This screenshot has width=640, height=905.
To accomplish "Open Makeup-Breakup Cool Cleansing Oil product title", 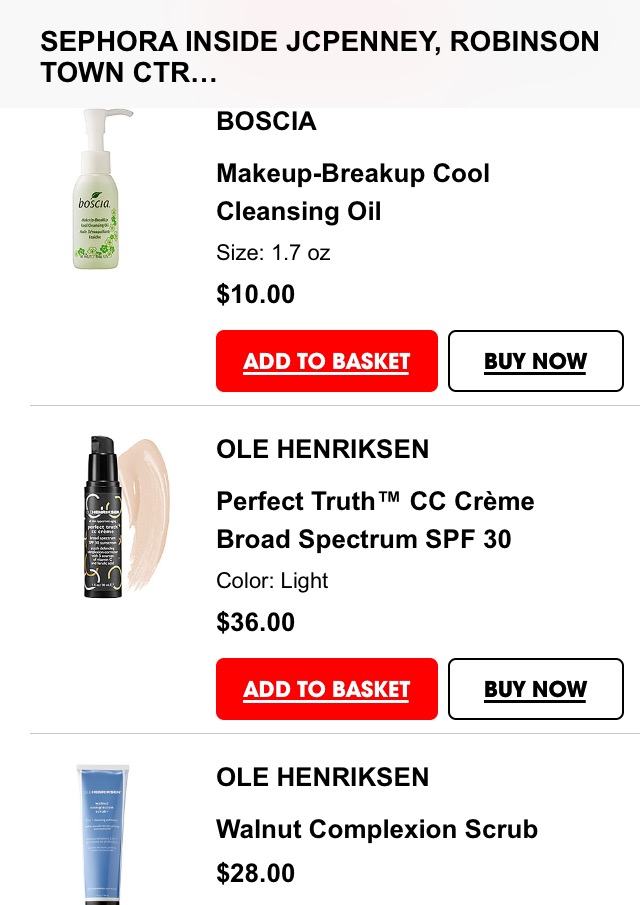I will pos(353,192).
